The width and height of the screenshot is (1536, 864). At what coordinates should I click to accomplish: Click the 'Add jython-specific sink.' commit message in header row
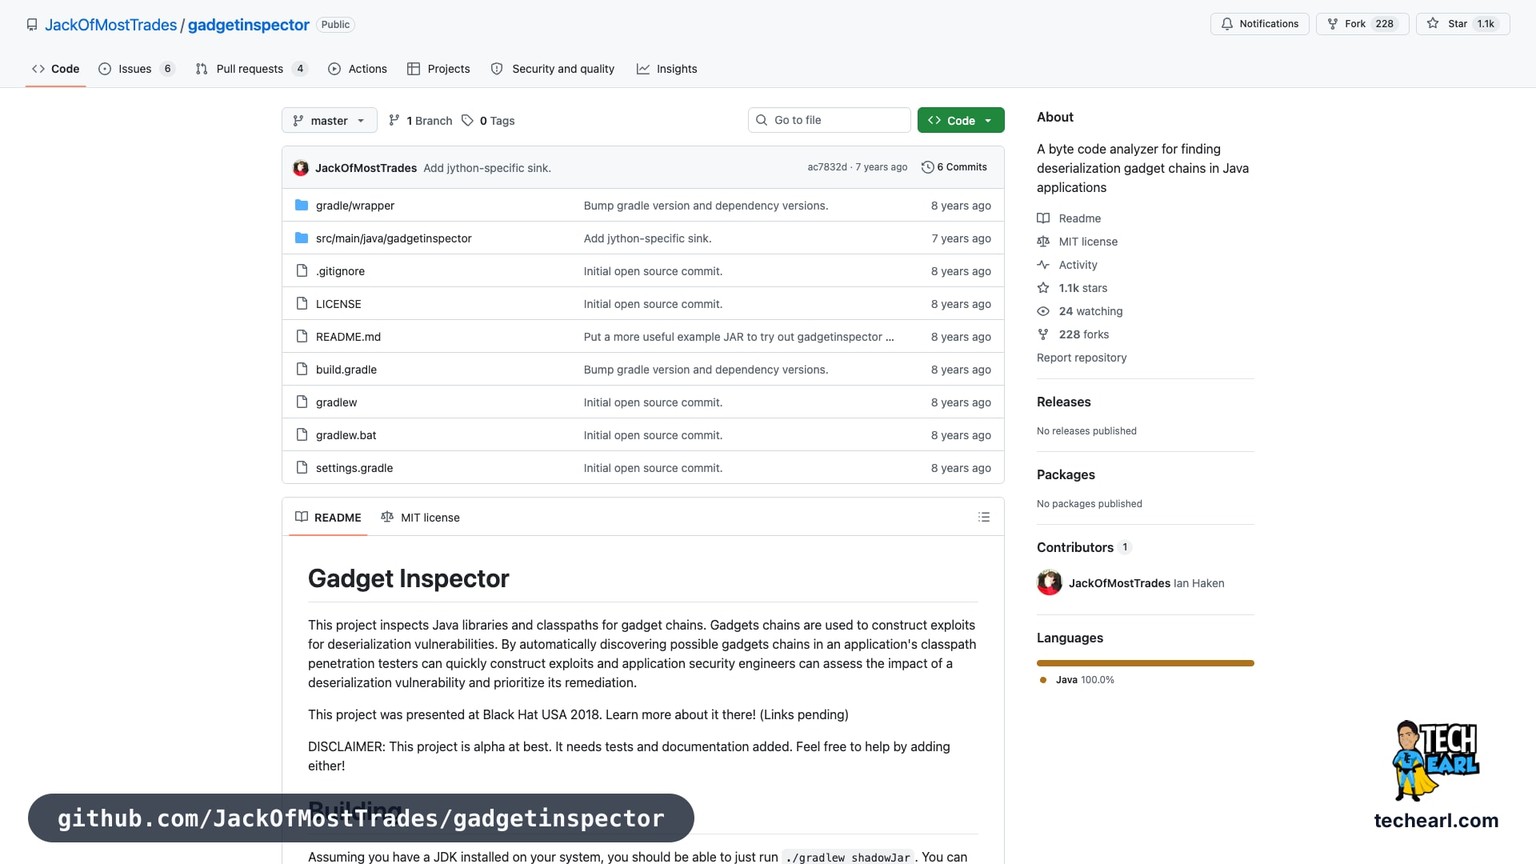point(487,168)
